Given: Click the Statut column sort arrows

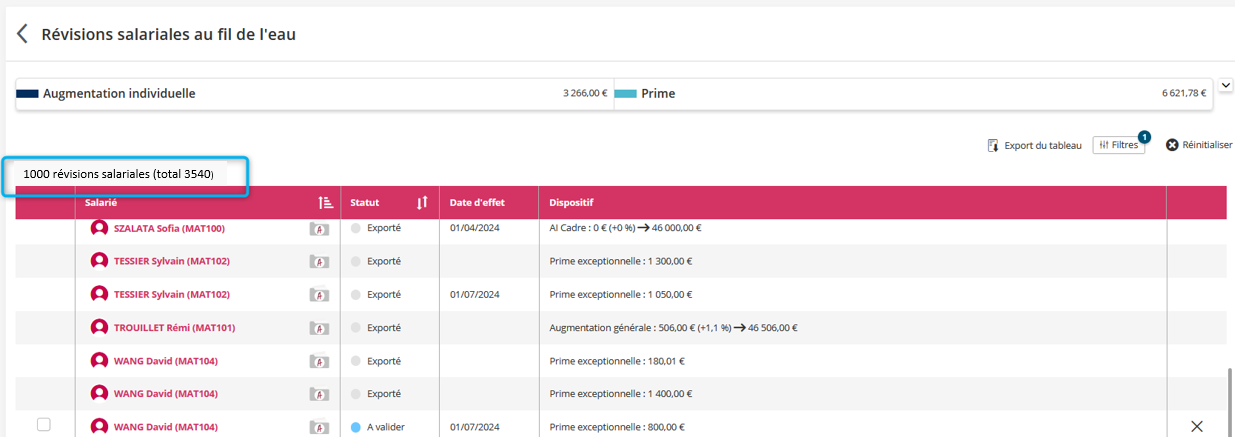Looking at the screenshot, I should 422,203.
